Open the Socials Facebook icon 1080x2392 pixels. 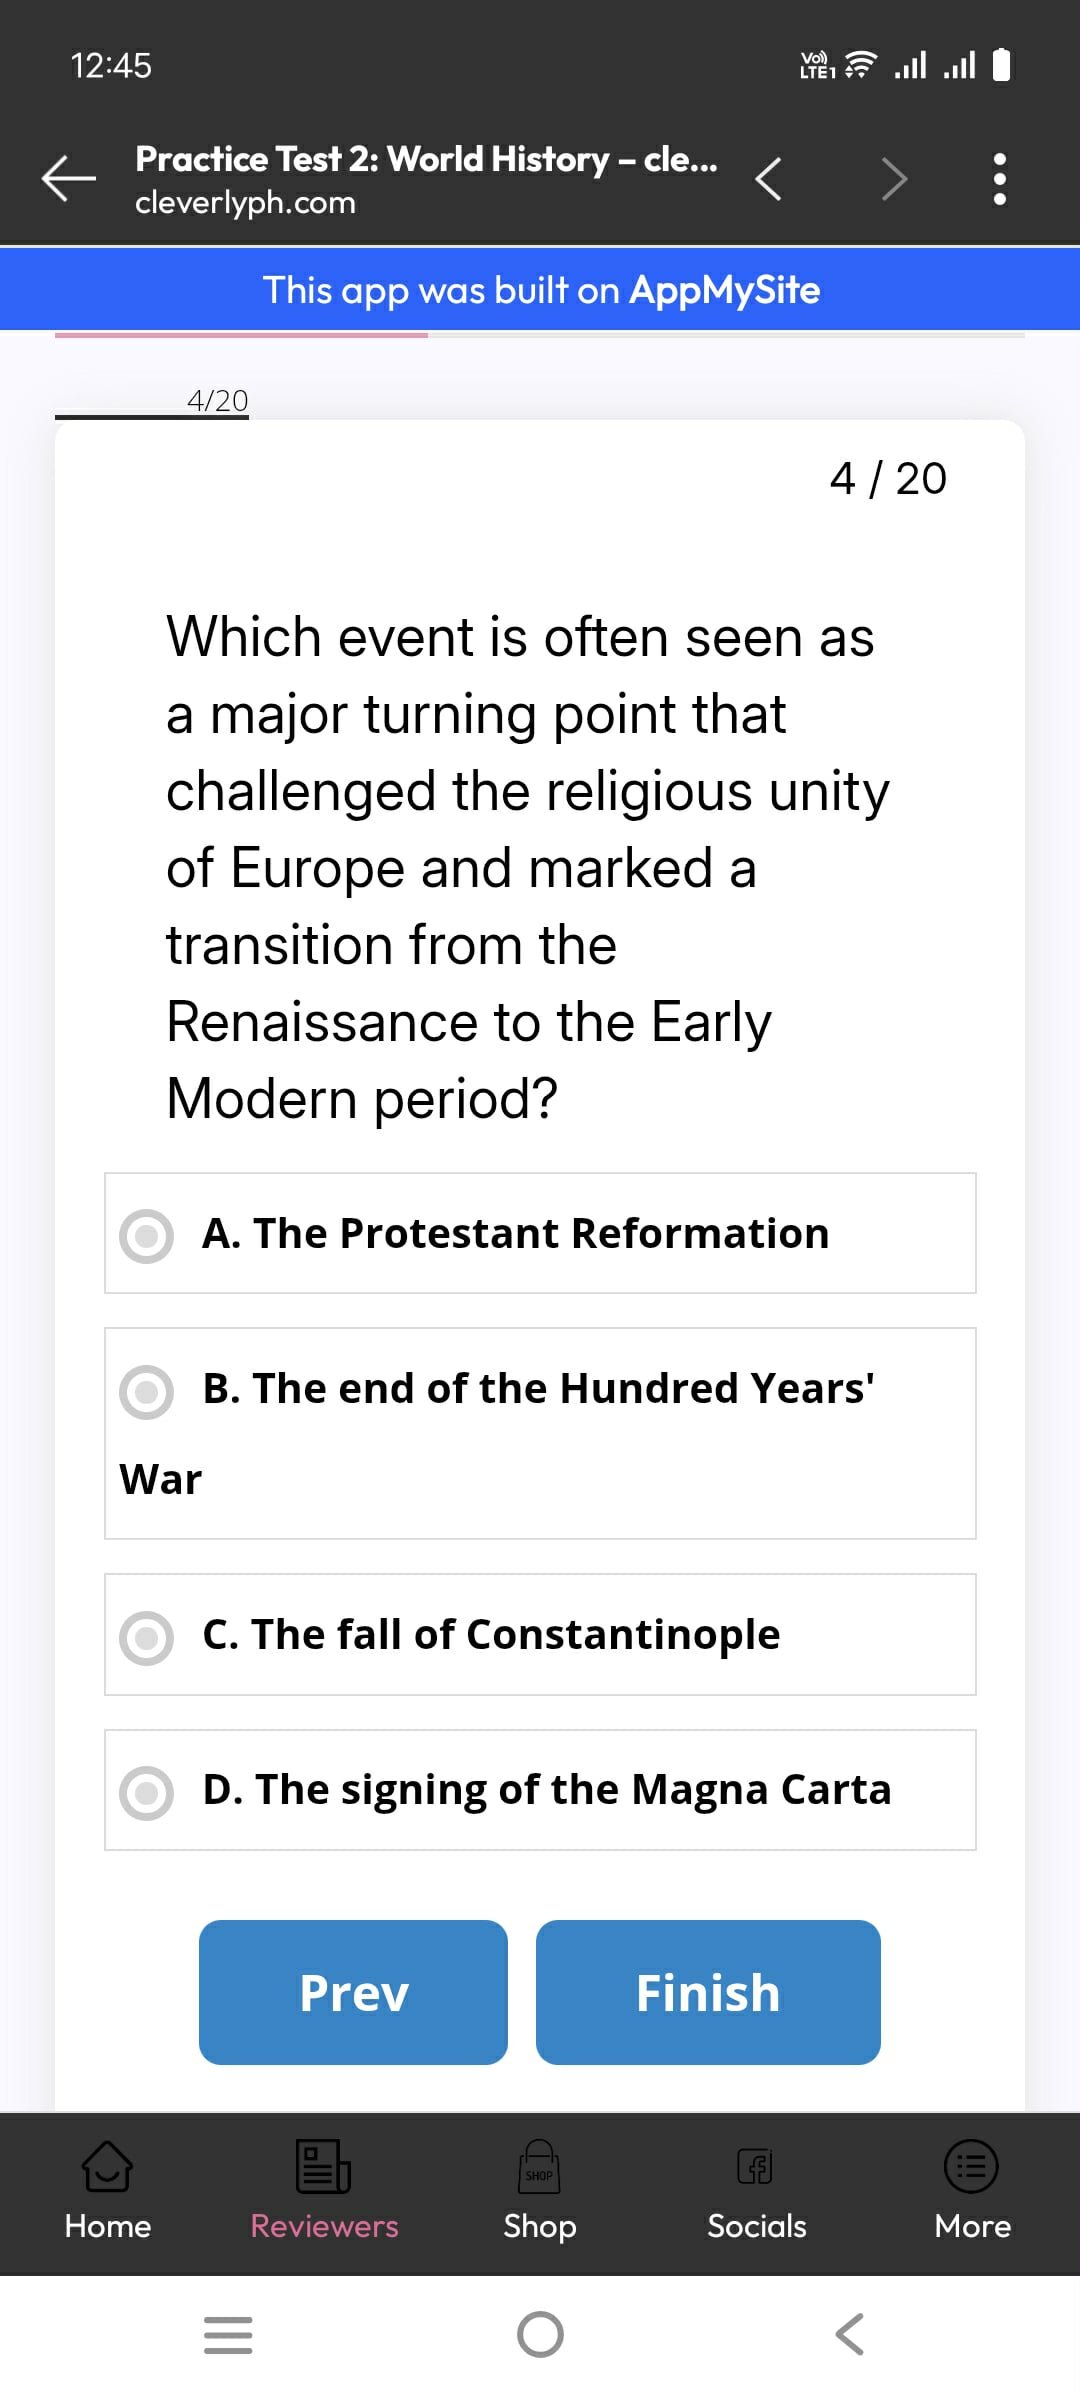(756, 2166)
